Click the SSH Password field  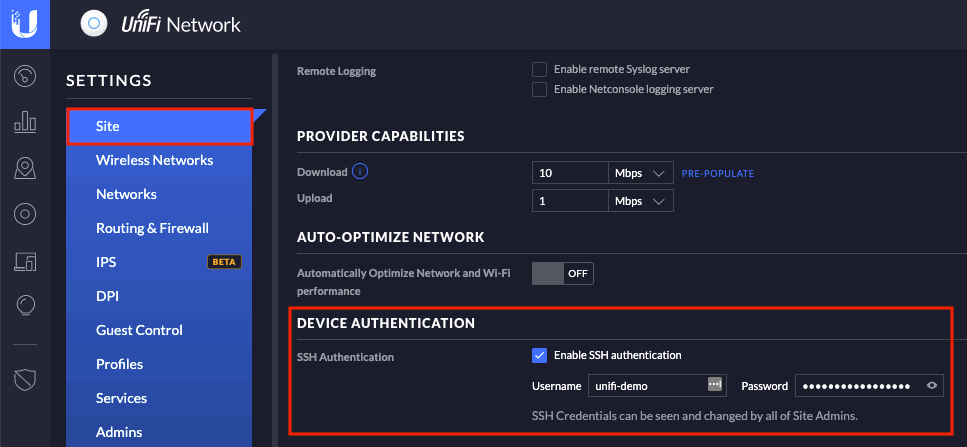869,386
